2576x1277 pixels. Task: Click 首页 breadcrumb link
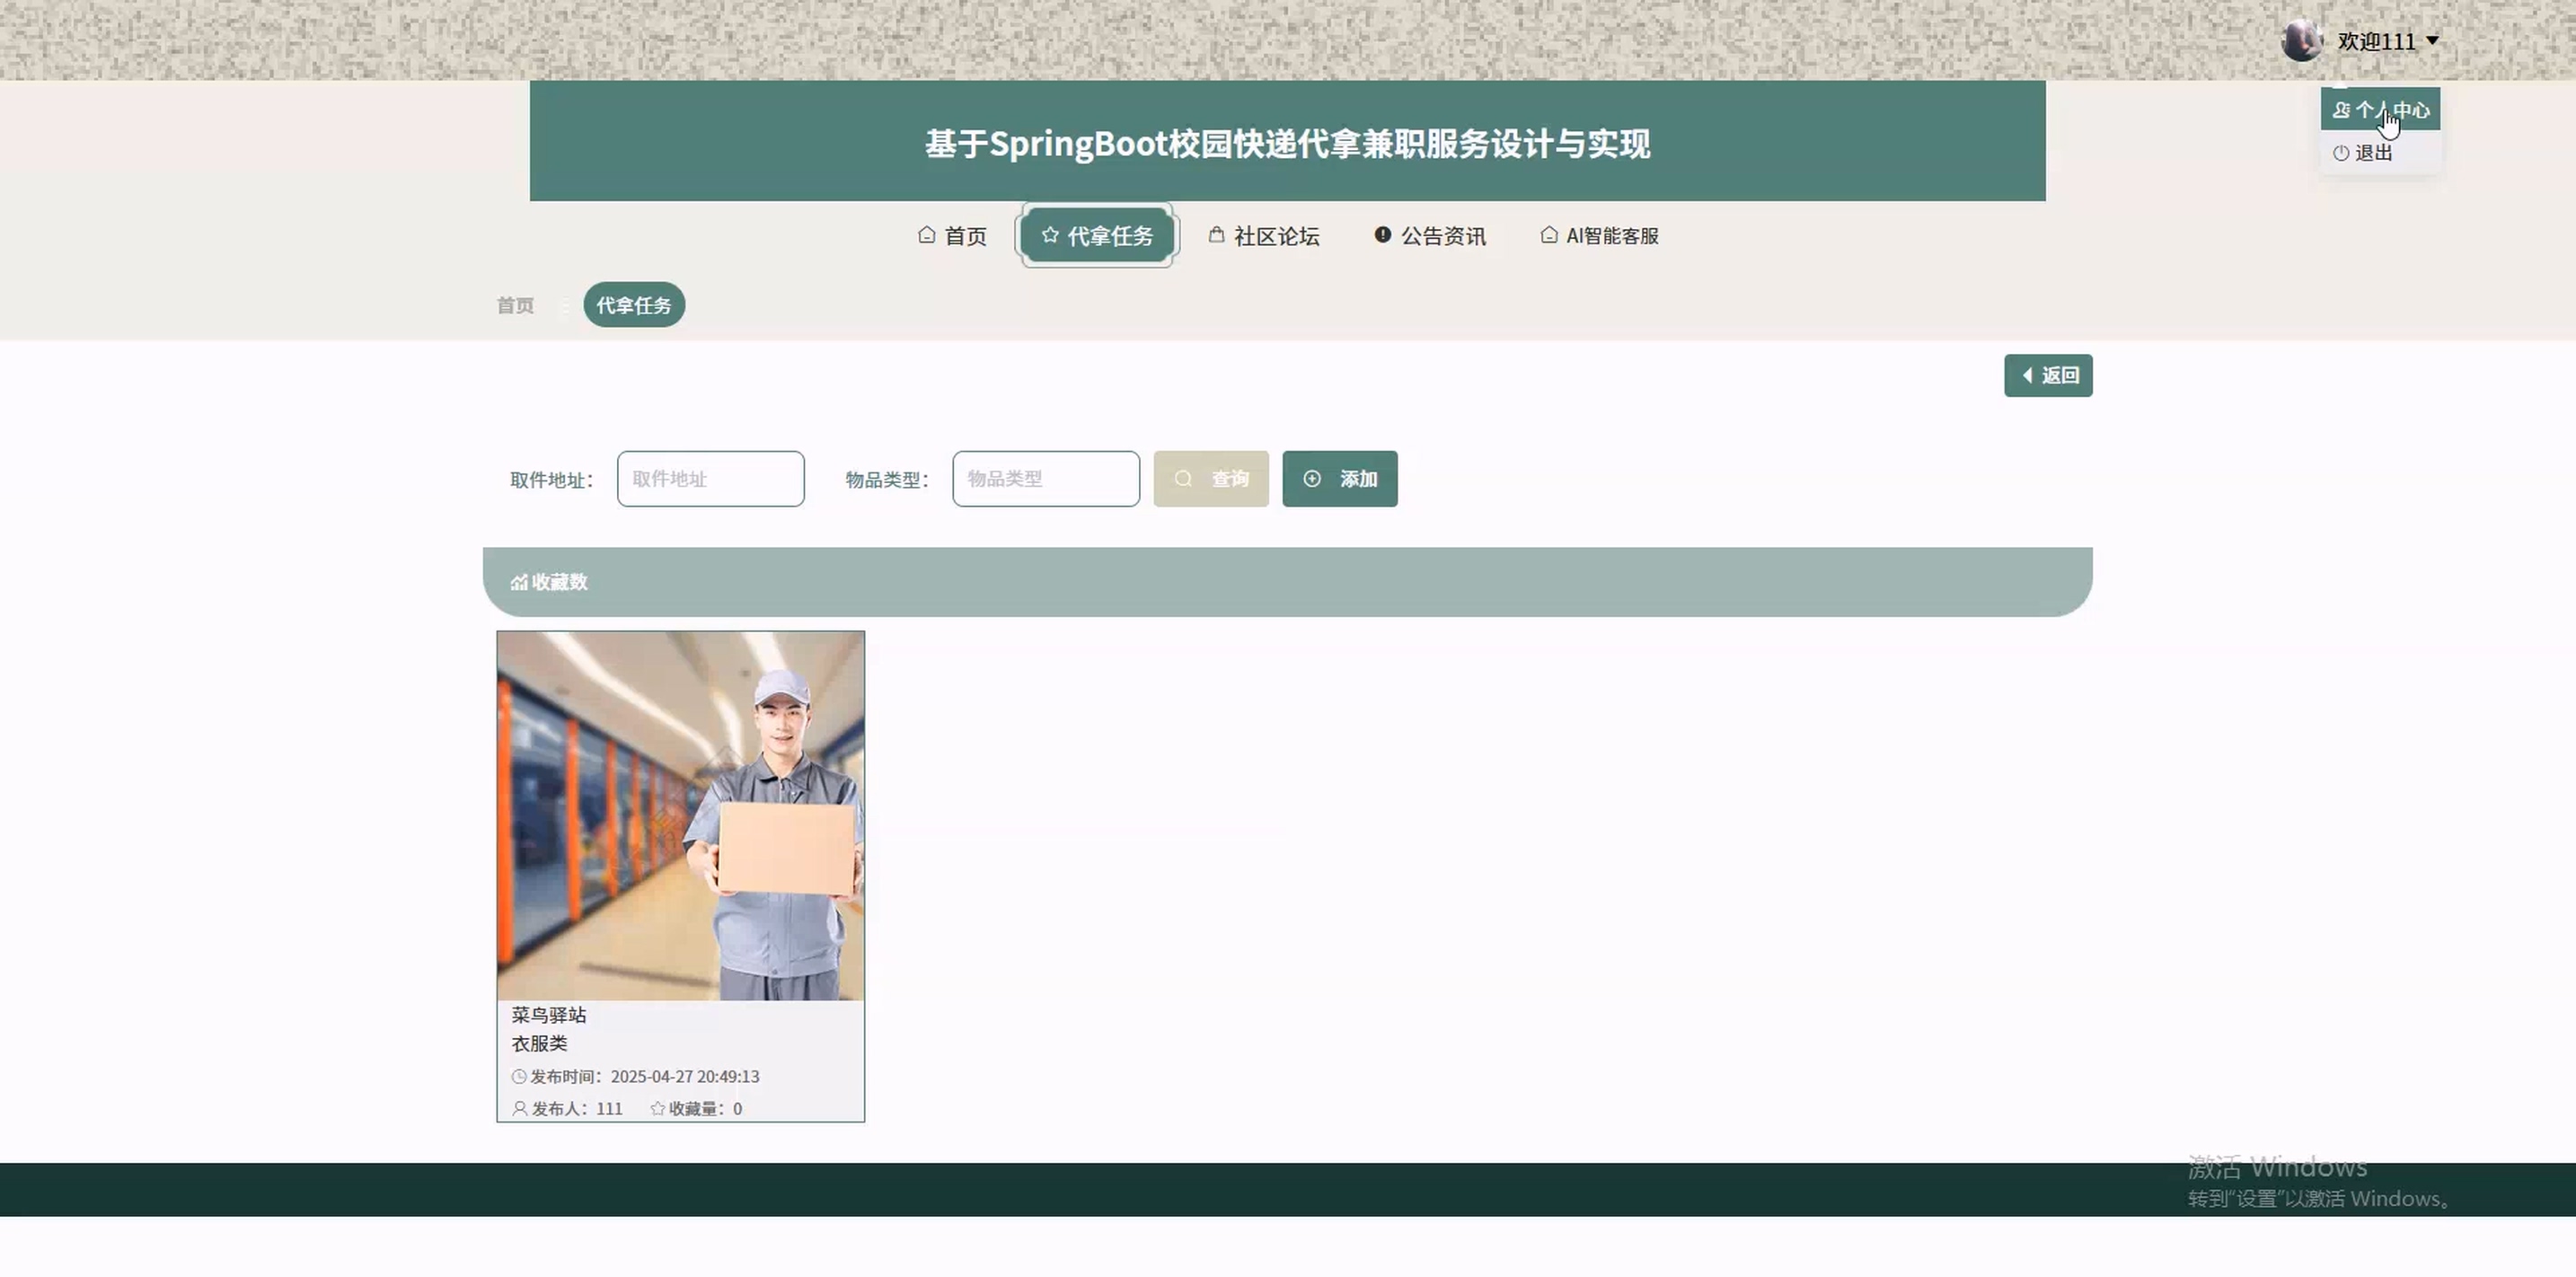pyautogui.click(x=515, y=306)
